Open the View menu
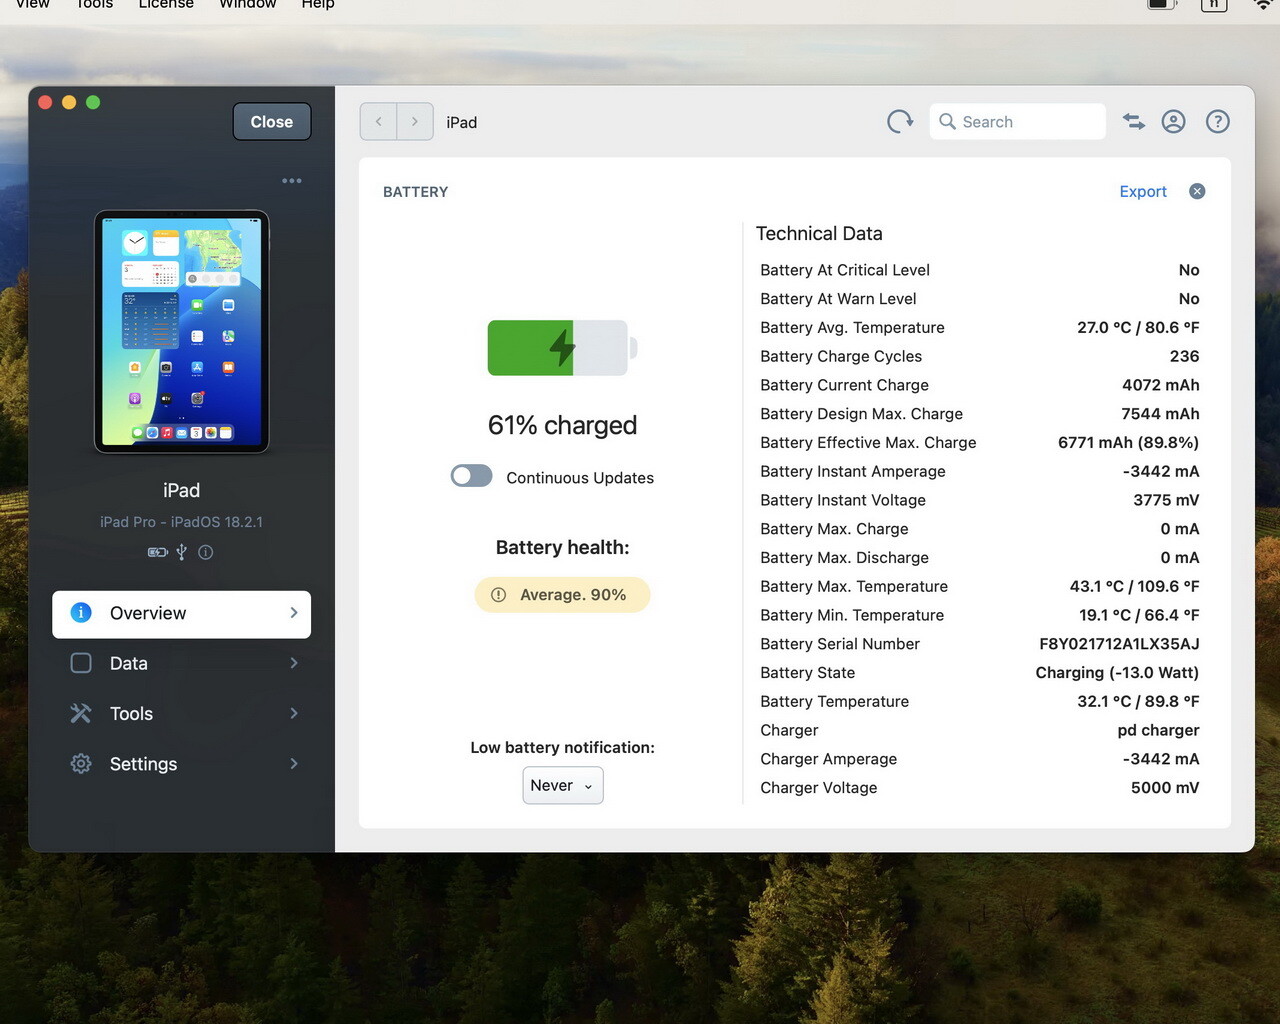 32,4
